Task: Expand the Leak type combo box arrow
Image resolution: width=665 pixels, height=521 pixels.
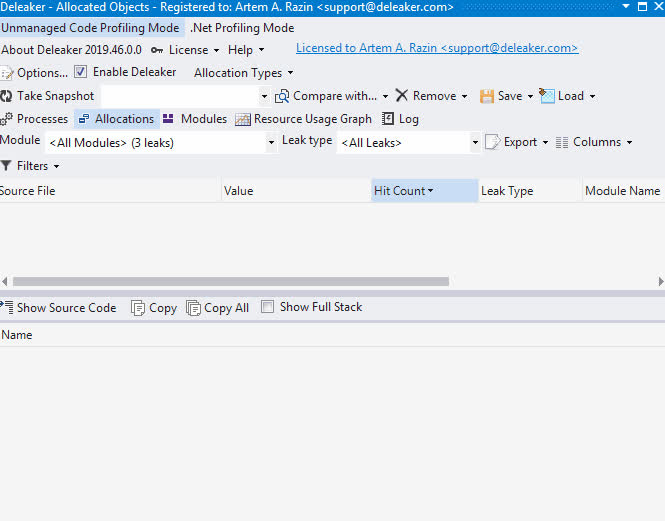Action: 475,143
